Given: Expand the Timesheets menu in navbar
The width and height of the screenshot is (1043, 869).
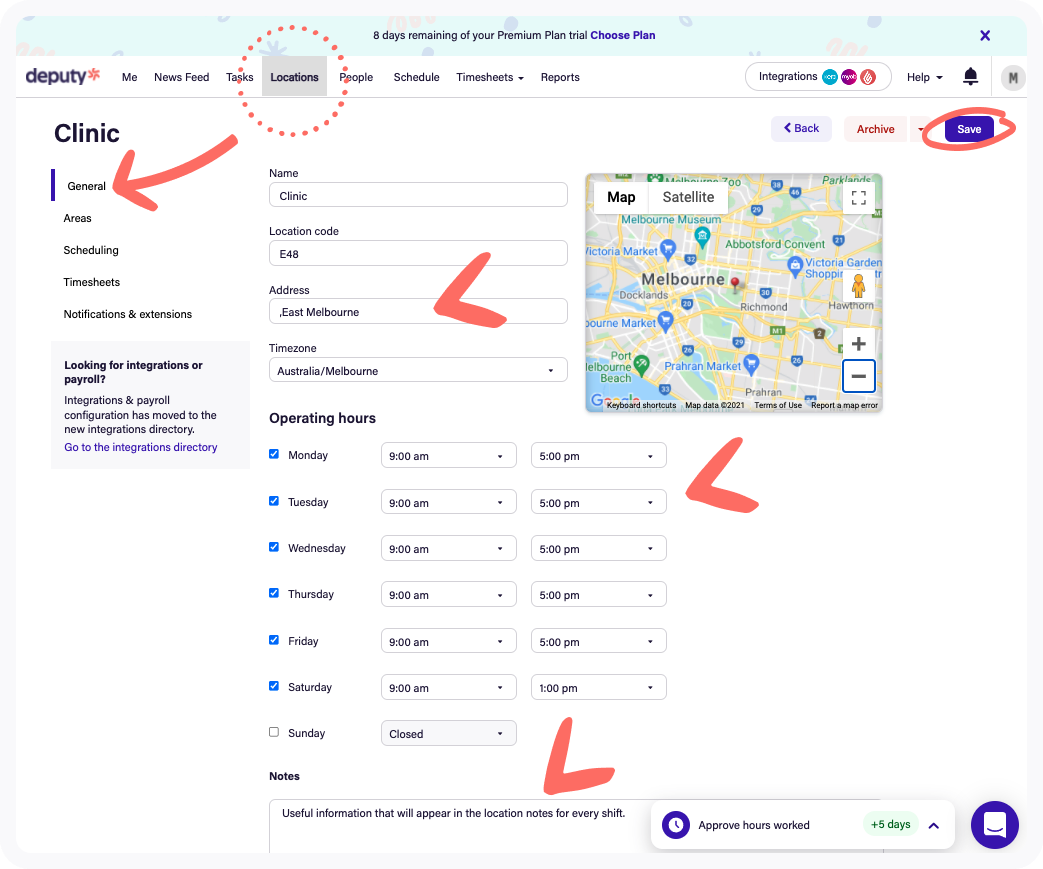Looking at the screenshot, I should click(489, 77).
